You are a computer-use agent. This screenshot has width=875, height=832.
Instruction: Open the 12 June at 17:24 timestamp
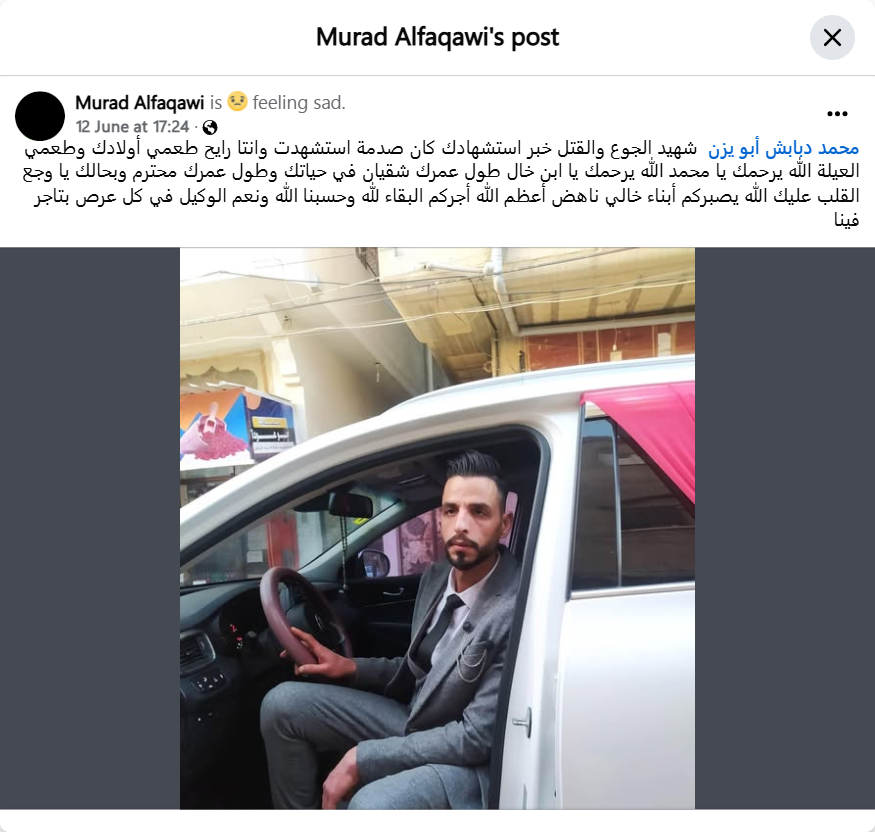pos(132,127)
